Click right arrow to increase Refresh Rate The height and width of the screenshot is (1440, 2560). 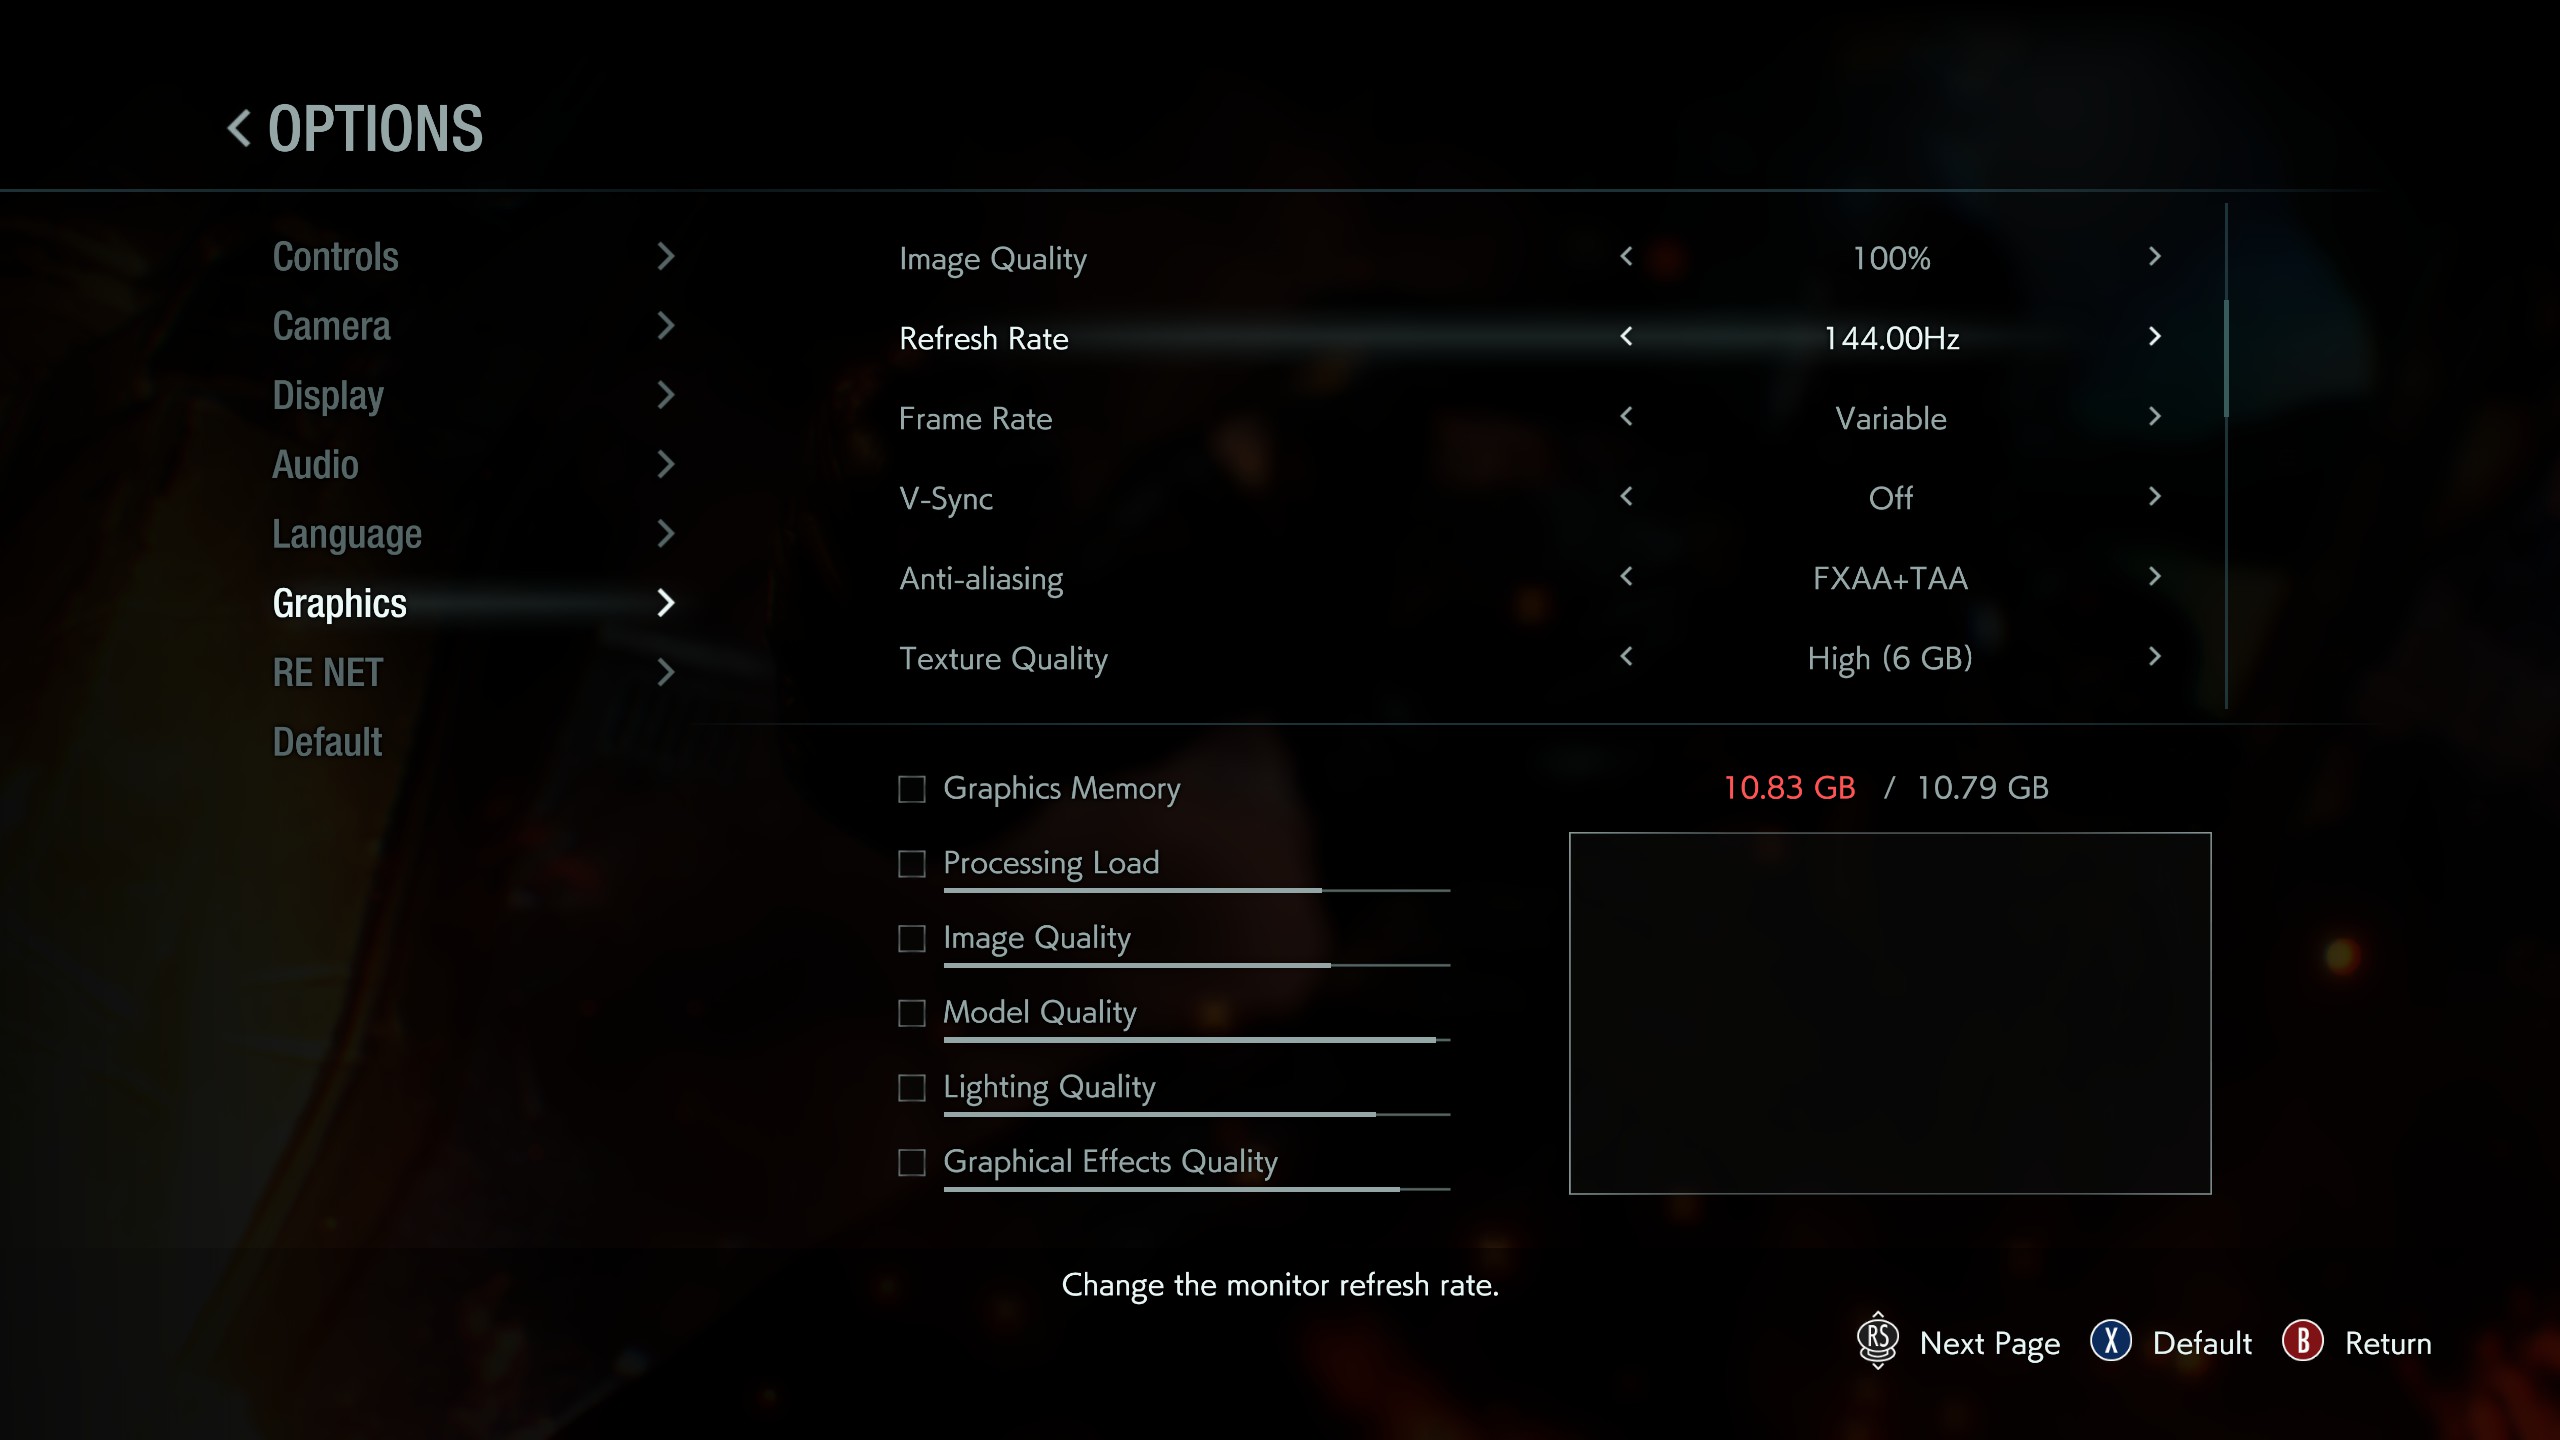point(2154,336)
